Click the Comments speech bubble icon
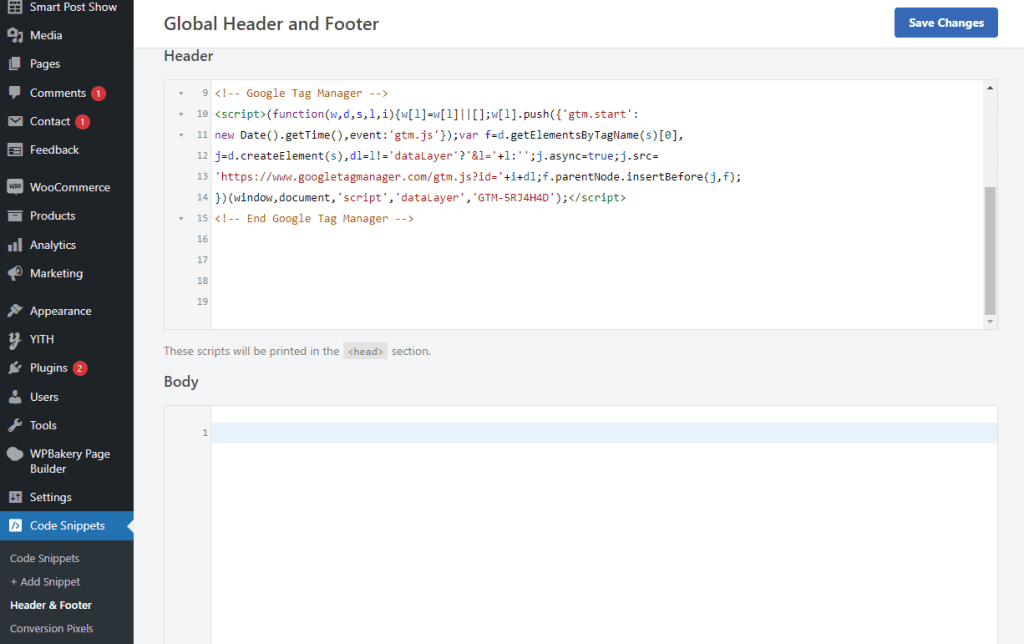The width and height of the screenshot is (1024, 644). click(15, 93)
